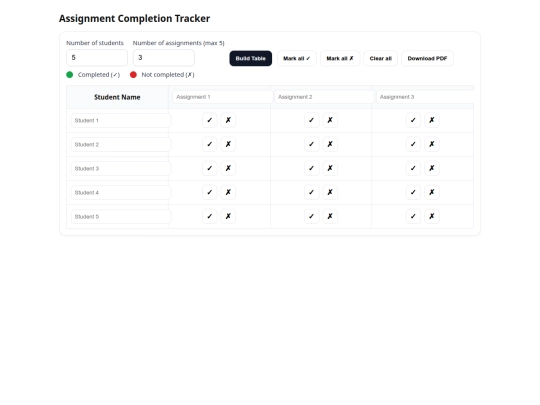Click the 'Not completed (✗)' legend label

168,75
